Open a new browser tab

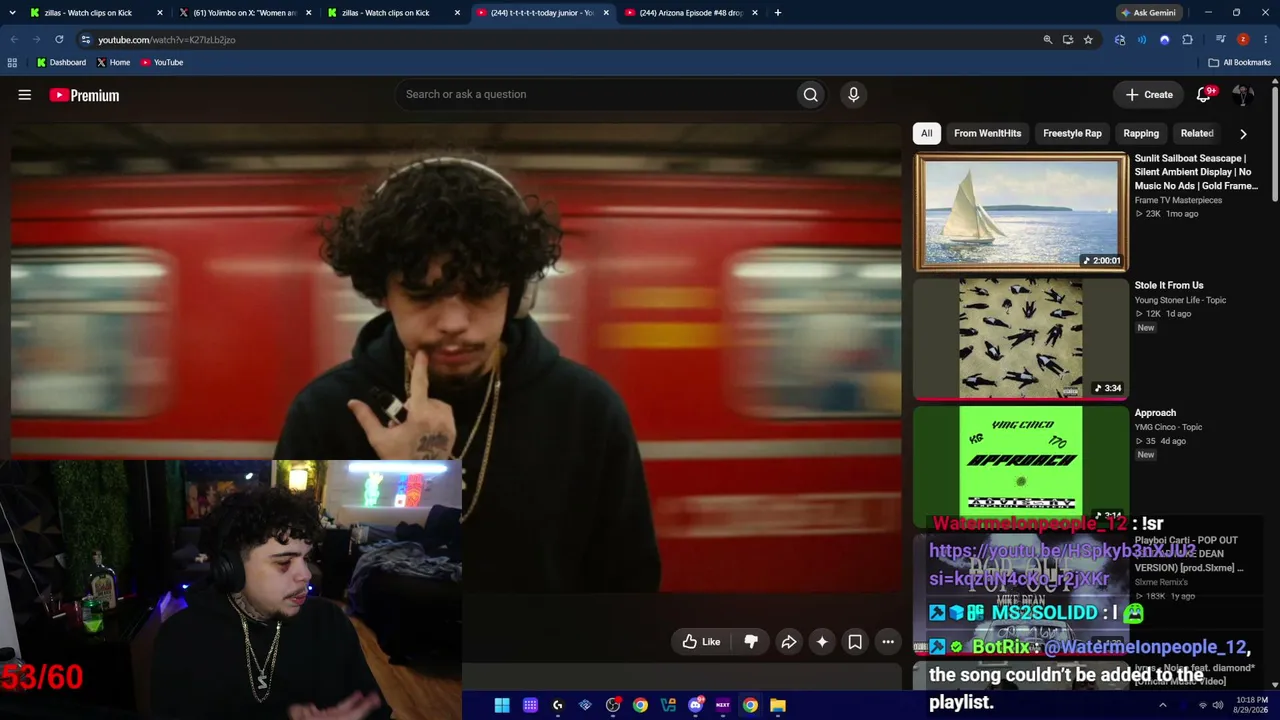pos(777,13)
